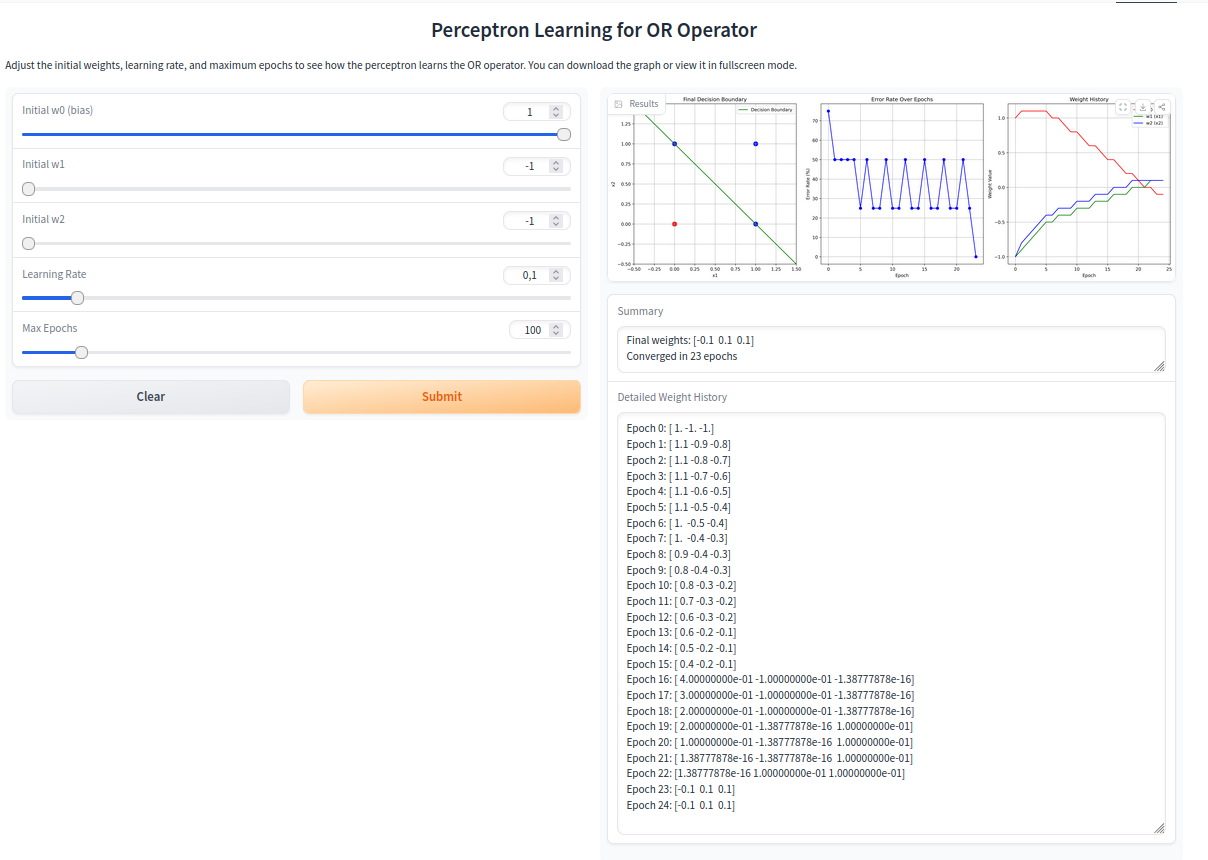Screen dimensions: 1208x860
Task: Expand the graph to fullscreen mode
Action: [1123, 107]
